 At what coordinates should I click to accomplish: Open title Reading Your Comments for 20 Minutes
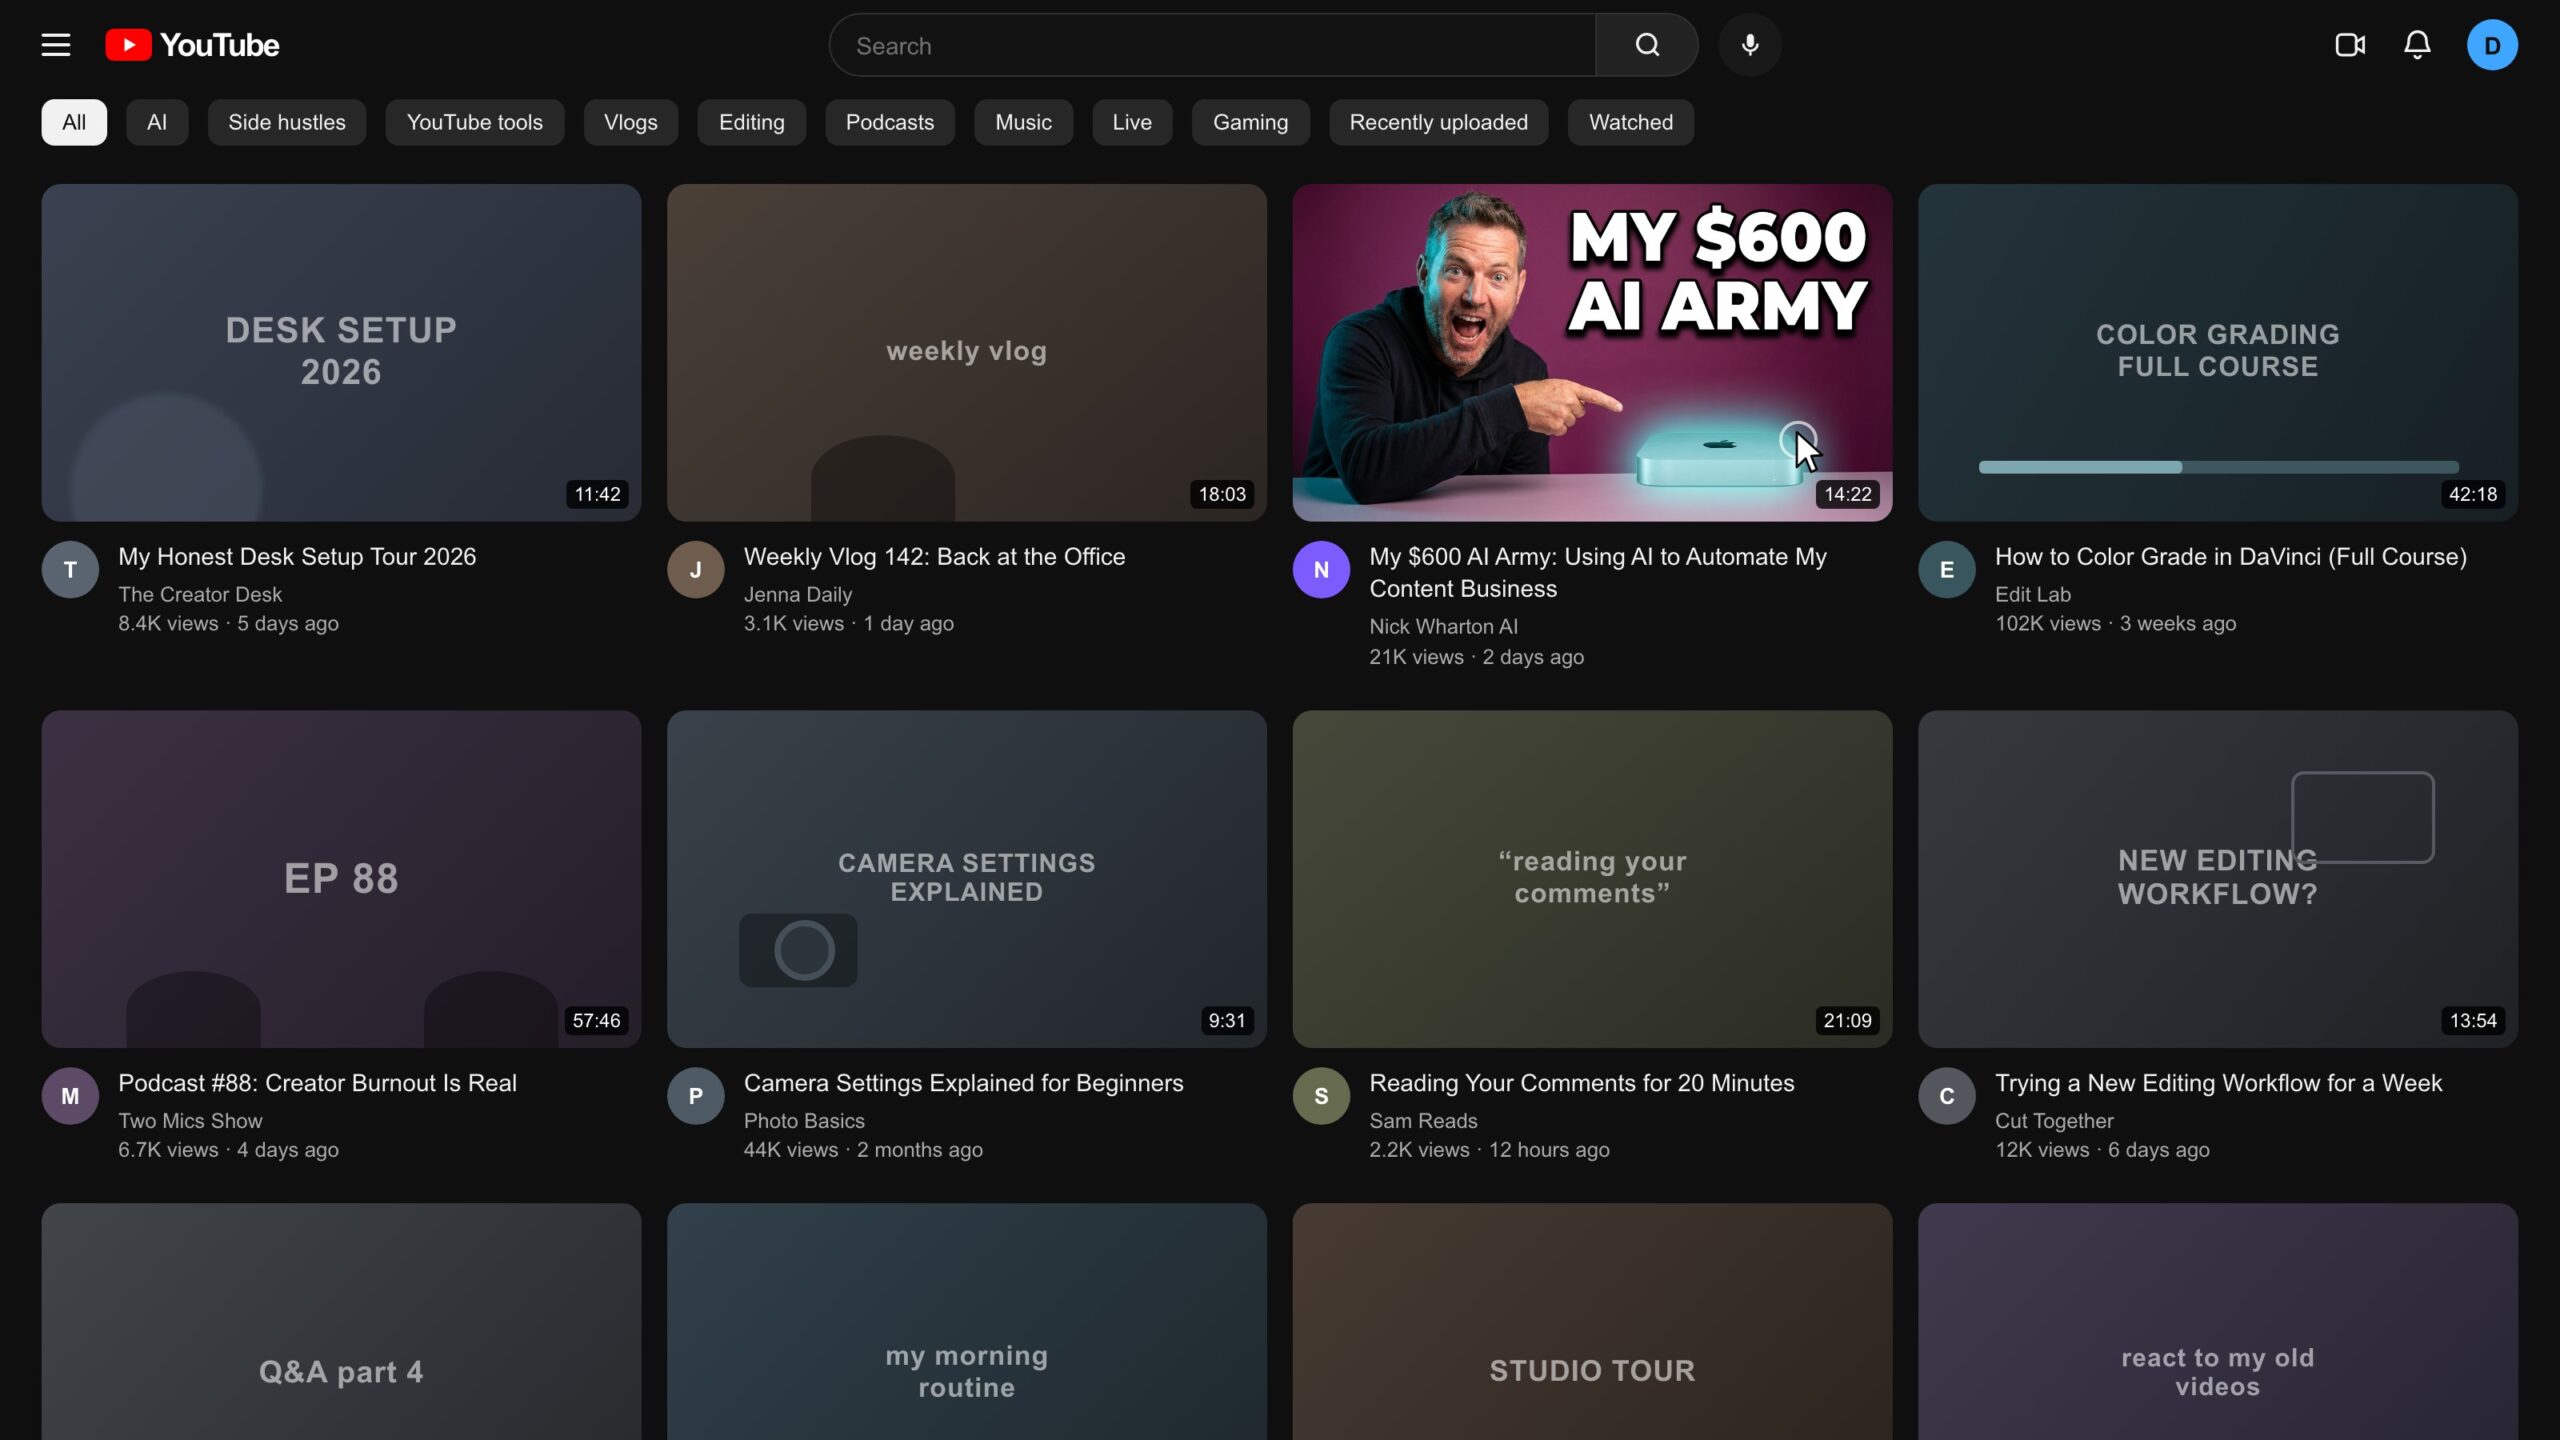1581,1083
